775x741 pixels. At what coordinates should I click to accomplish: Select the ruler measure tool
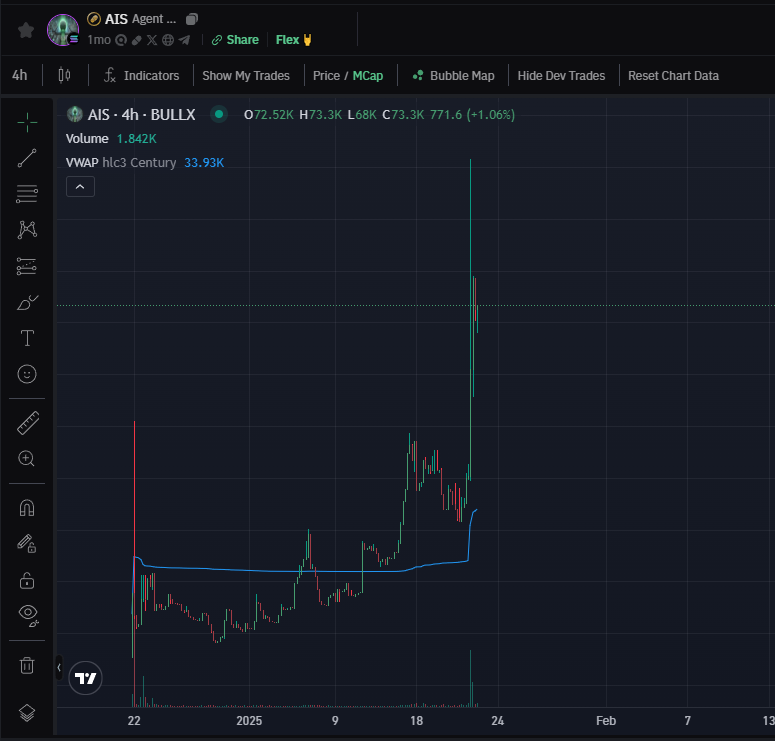pyautogui.click(x=28, y=423)
